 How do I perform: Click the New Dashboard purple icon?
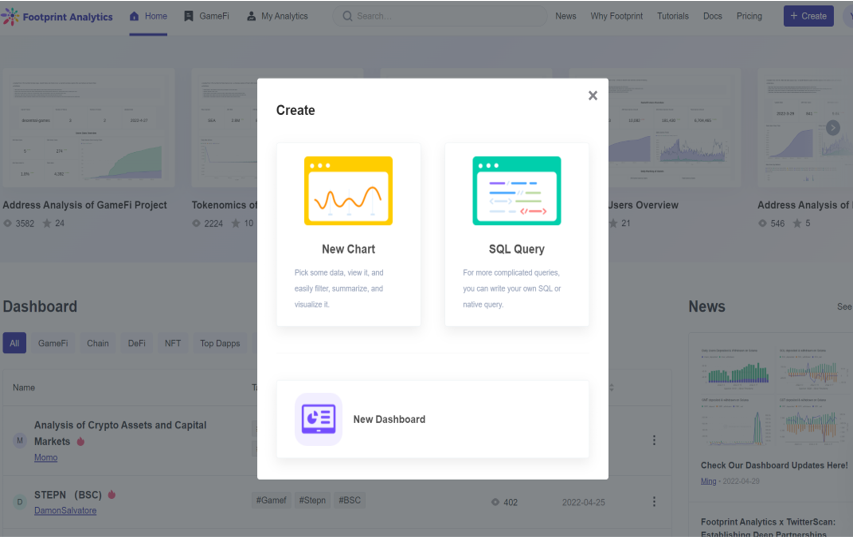click(318, 419)
